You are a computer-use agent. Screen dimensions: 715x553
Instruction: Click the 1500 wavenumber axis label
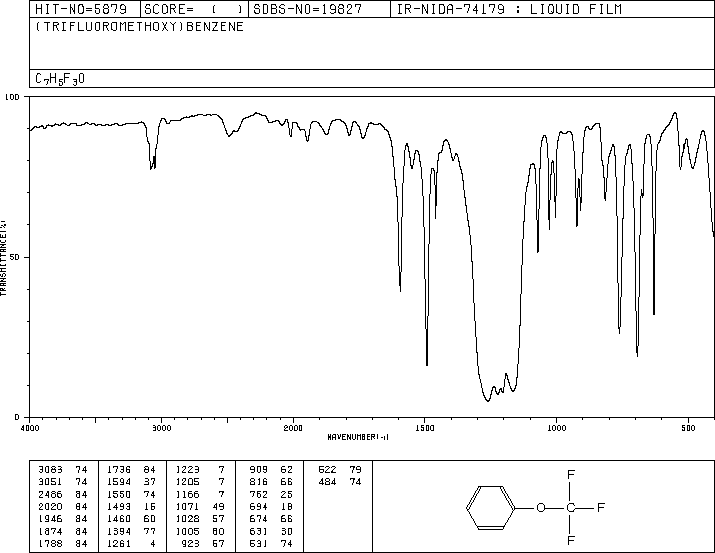tap(425, 428)
